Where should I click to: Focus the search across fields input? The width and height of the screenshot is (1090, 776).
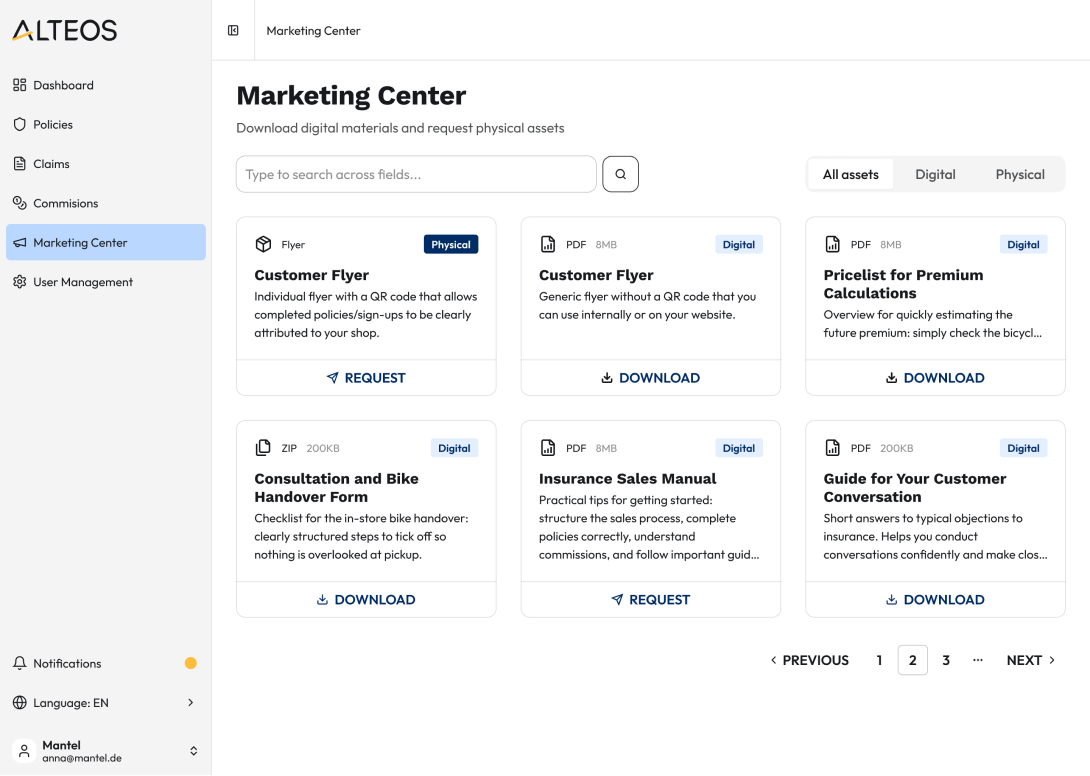pos(416,174)
